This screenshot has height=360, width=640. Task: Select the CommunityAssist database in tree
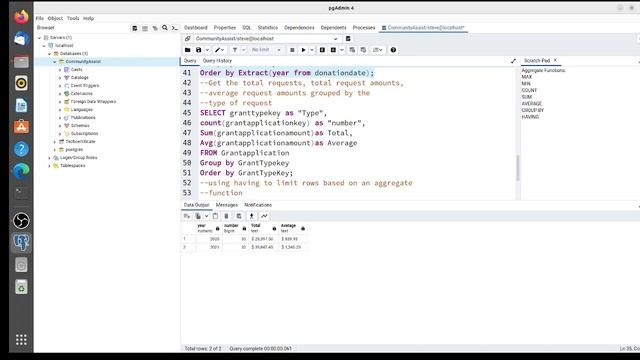tap(83, 62)
